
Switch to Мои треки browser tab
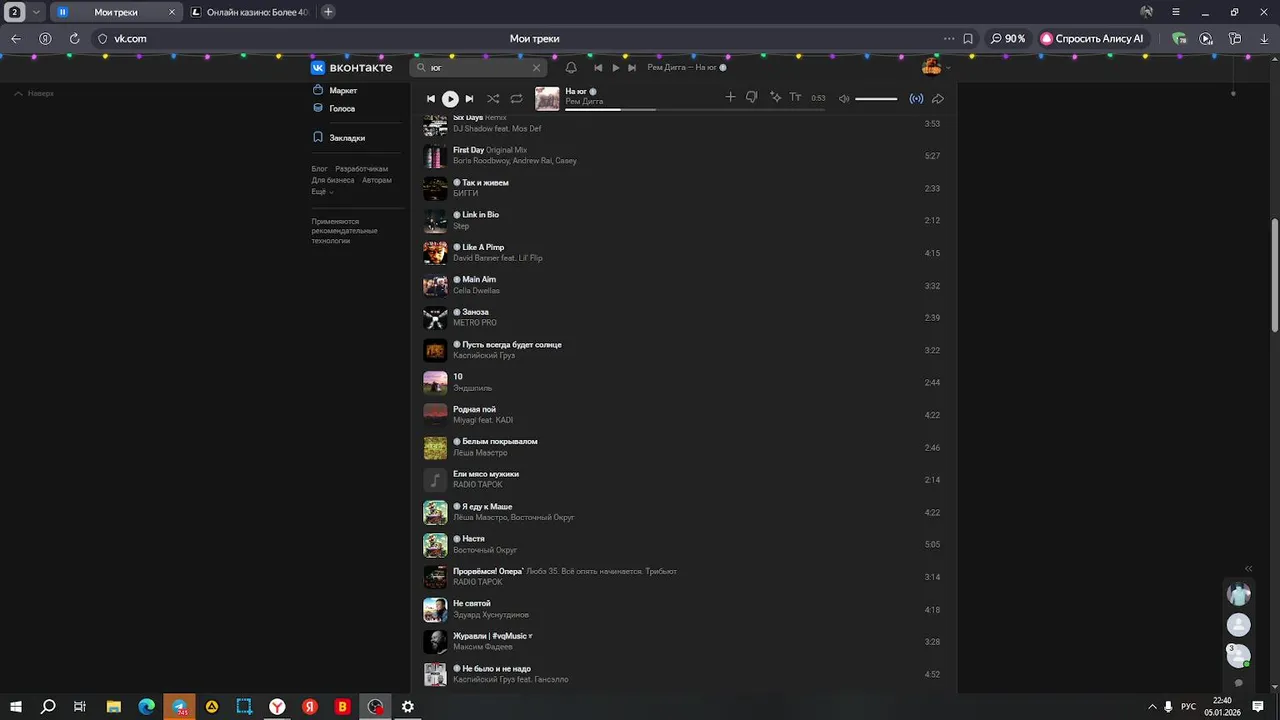(116, 12)
